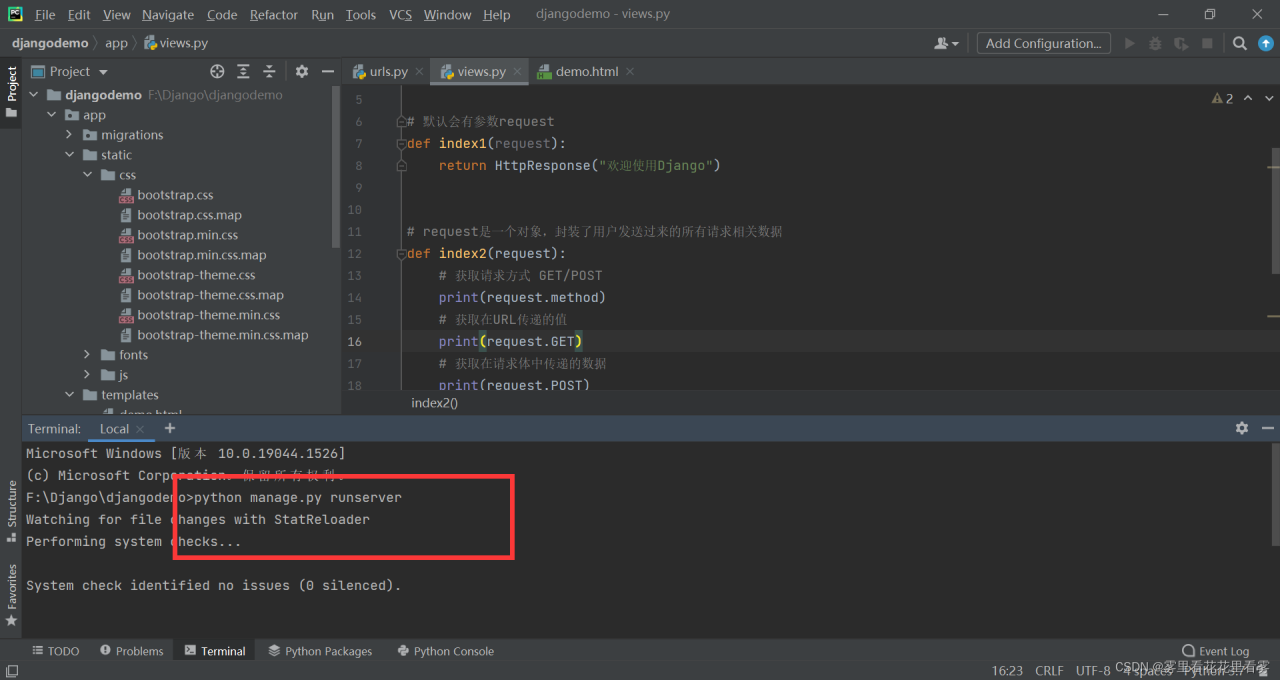Click the djangodemo breadcrumb in navigation bar
This screenshot has width=1280, height=680.
click(50, 43)
